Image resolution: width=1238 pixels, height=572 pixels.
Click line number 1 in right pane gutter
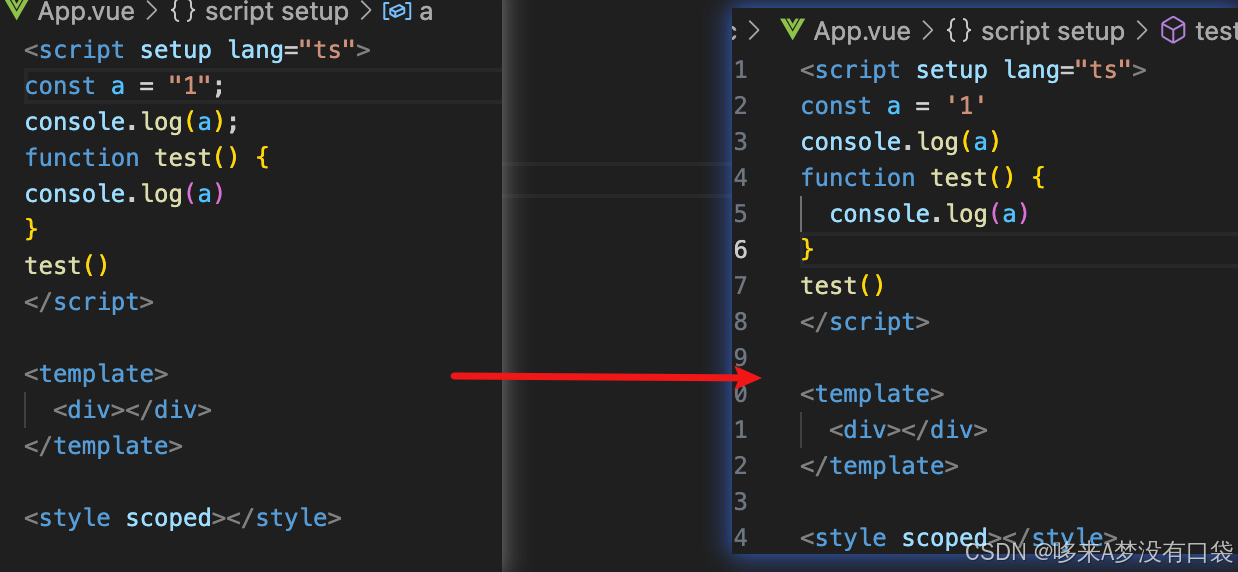coord(740,70)
